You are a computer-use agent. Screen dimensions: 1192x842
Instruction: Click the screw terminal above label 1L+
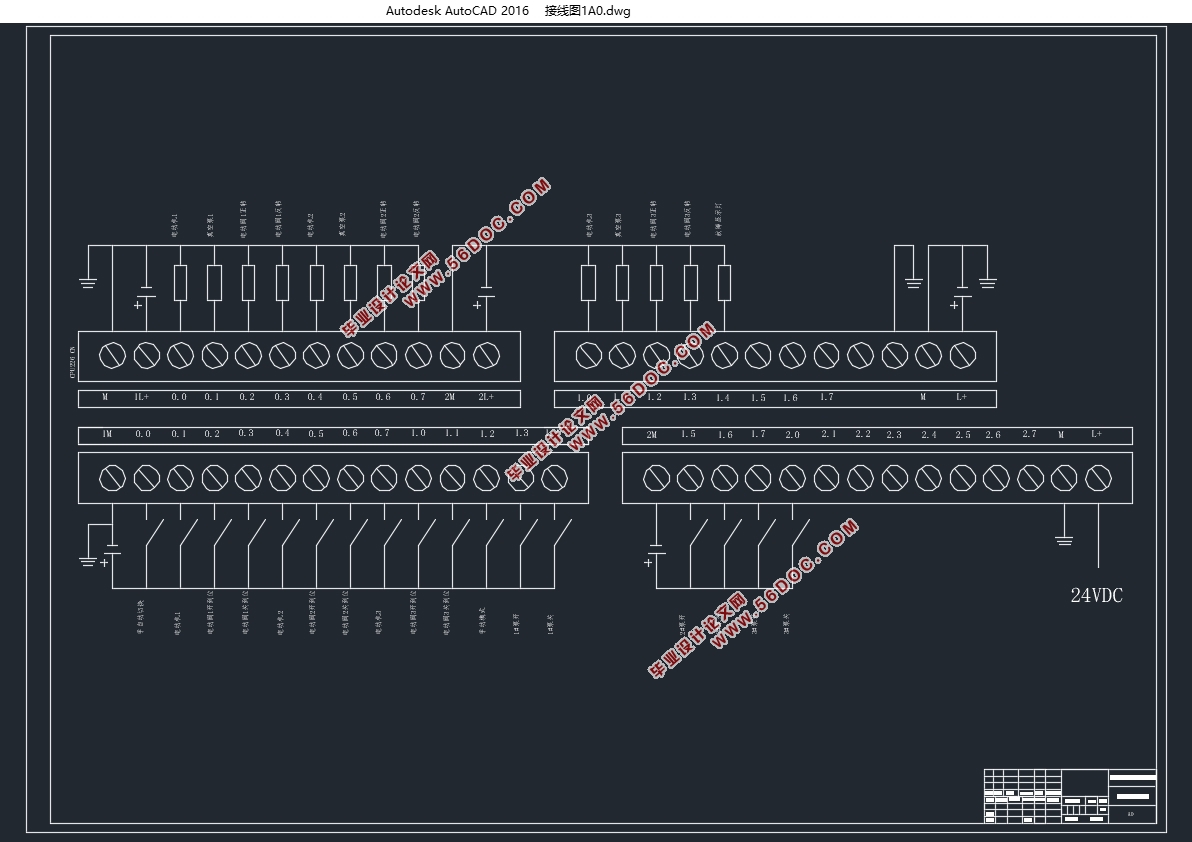146,355
